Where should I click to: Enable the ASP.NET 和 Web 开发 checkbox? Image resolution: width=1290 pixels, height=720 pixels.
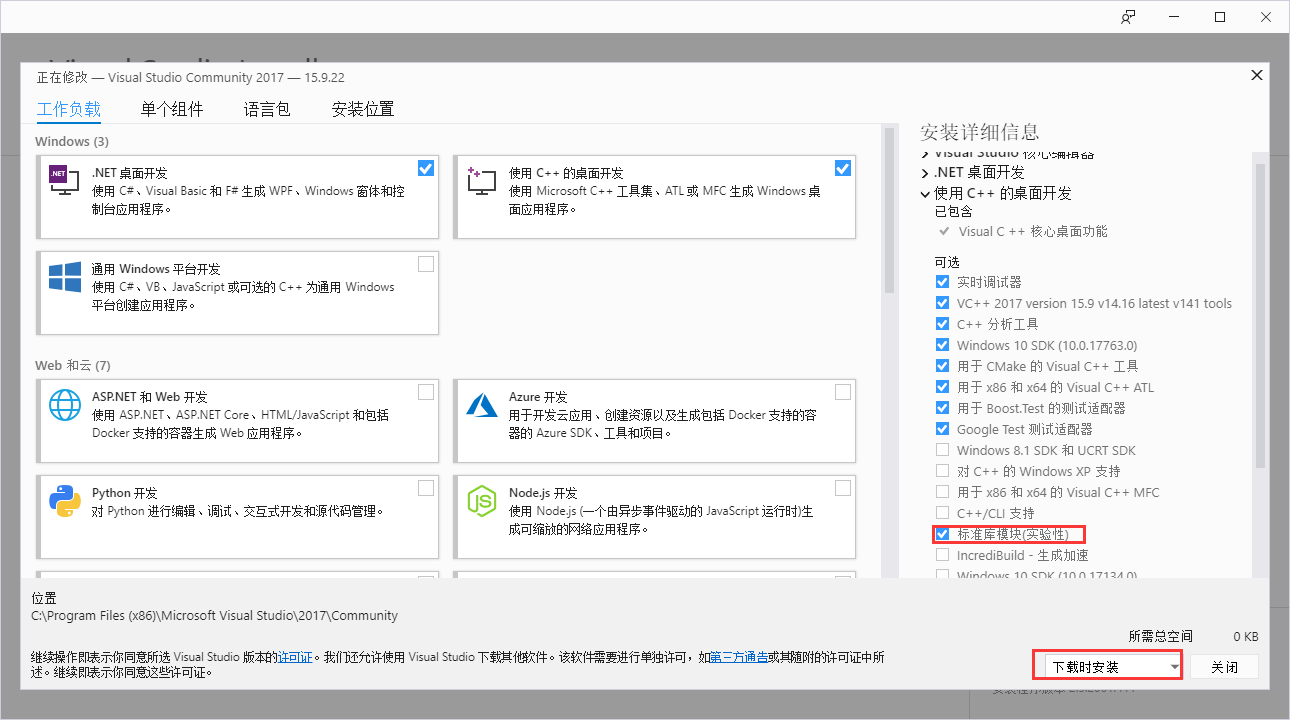click(426, 392)
